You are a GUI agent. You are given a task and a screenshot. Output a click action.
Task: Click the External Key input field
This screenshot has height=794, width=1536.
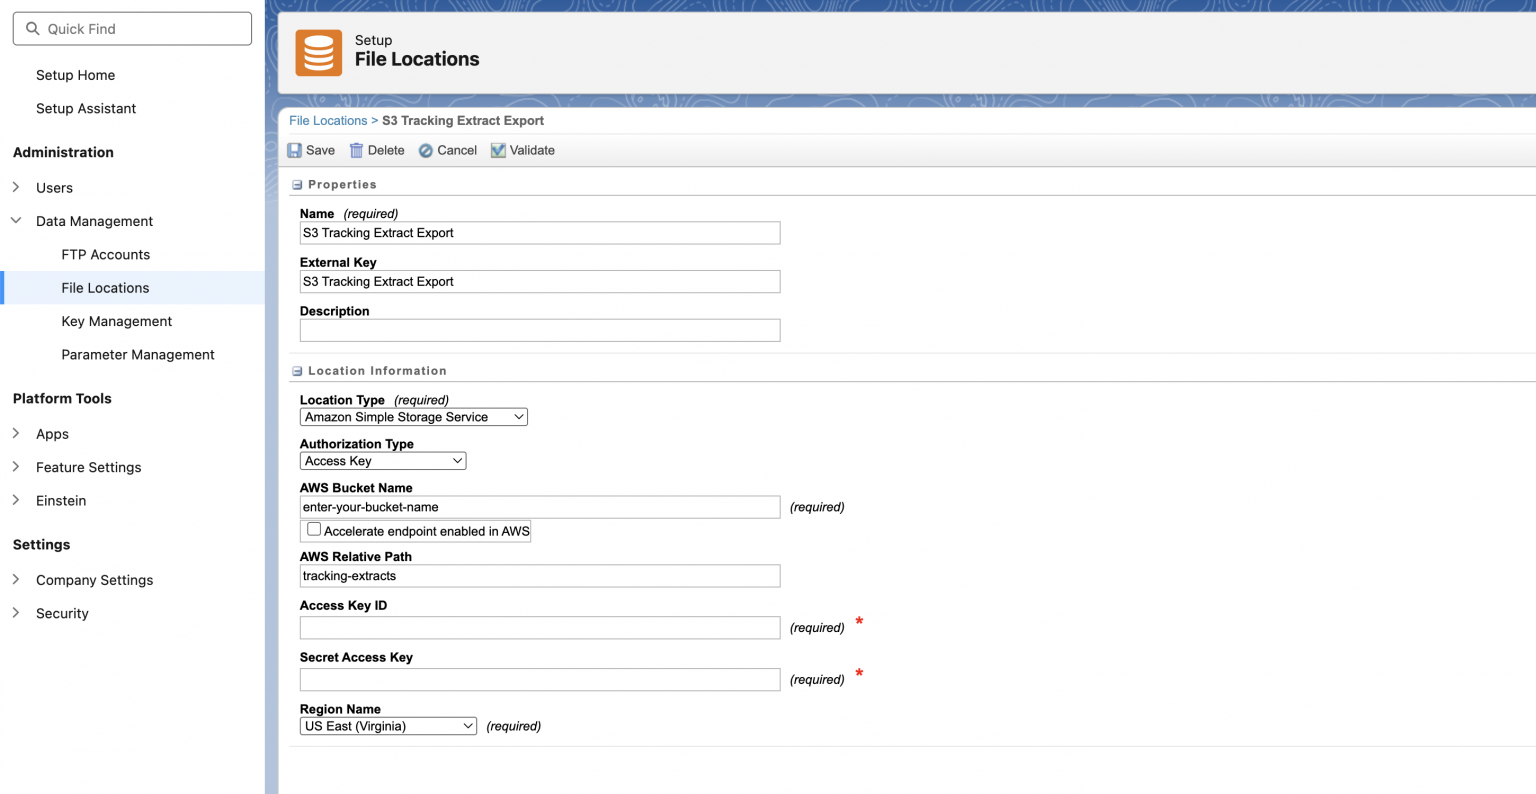pos(540,282)
